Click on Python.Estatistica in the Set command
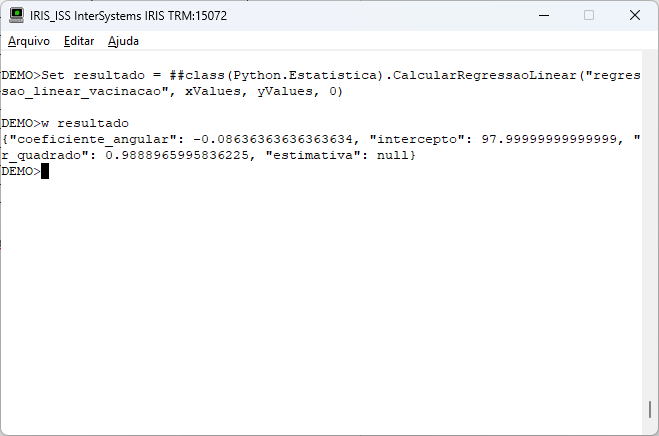Screen dimensions: 659x436 point(305,75)
